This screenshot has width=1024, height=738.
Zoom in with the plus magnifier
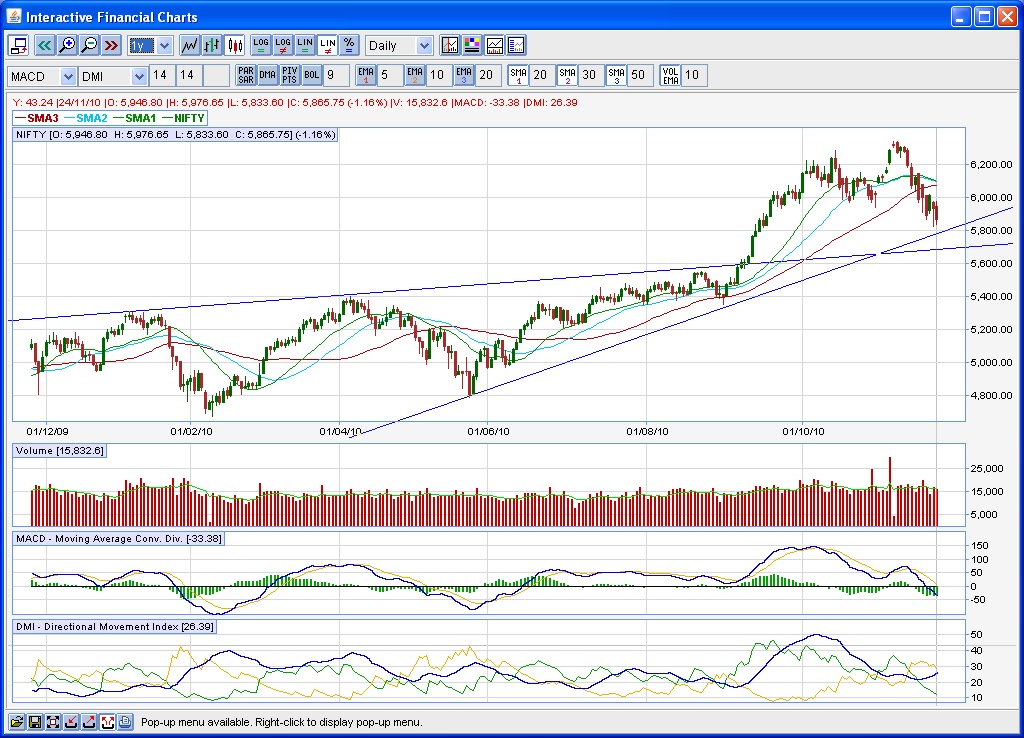click(67, 45)
